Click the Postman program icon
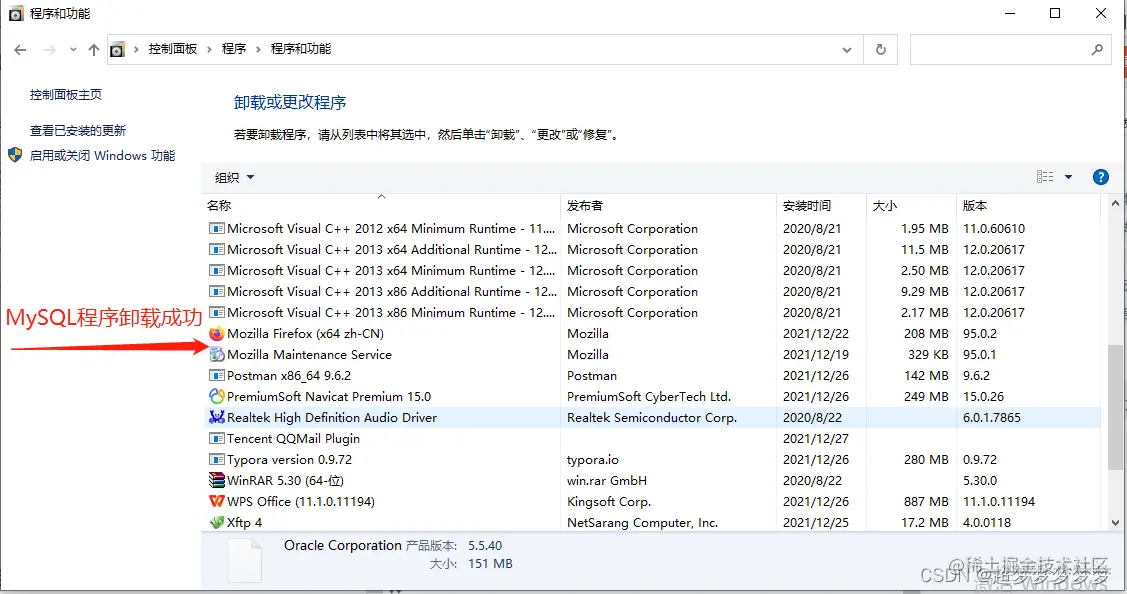 pyautogui.click(x=216, y=375)
